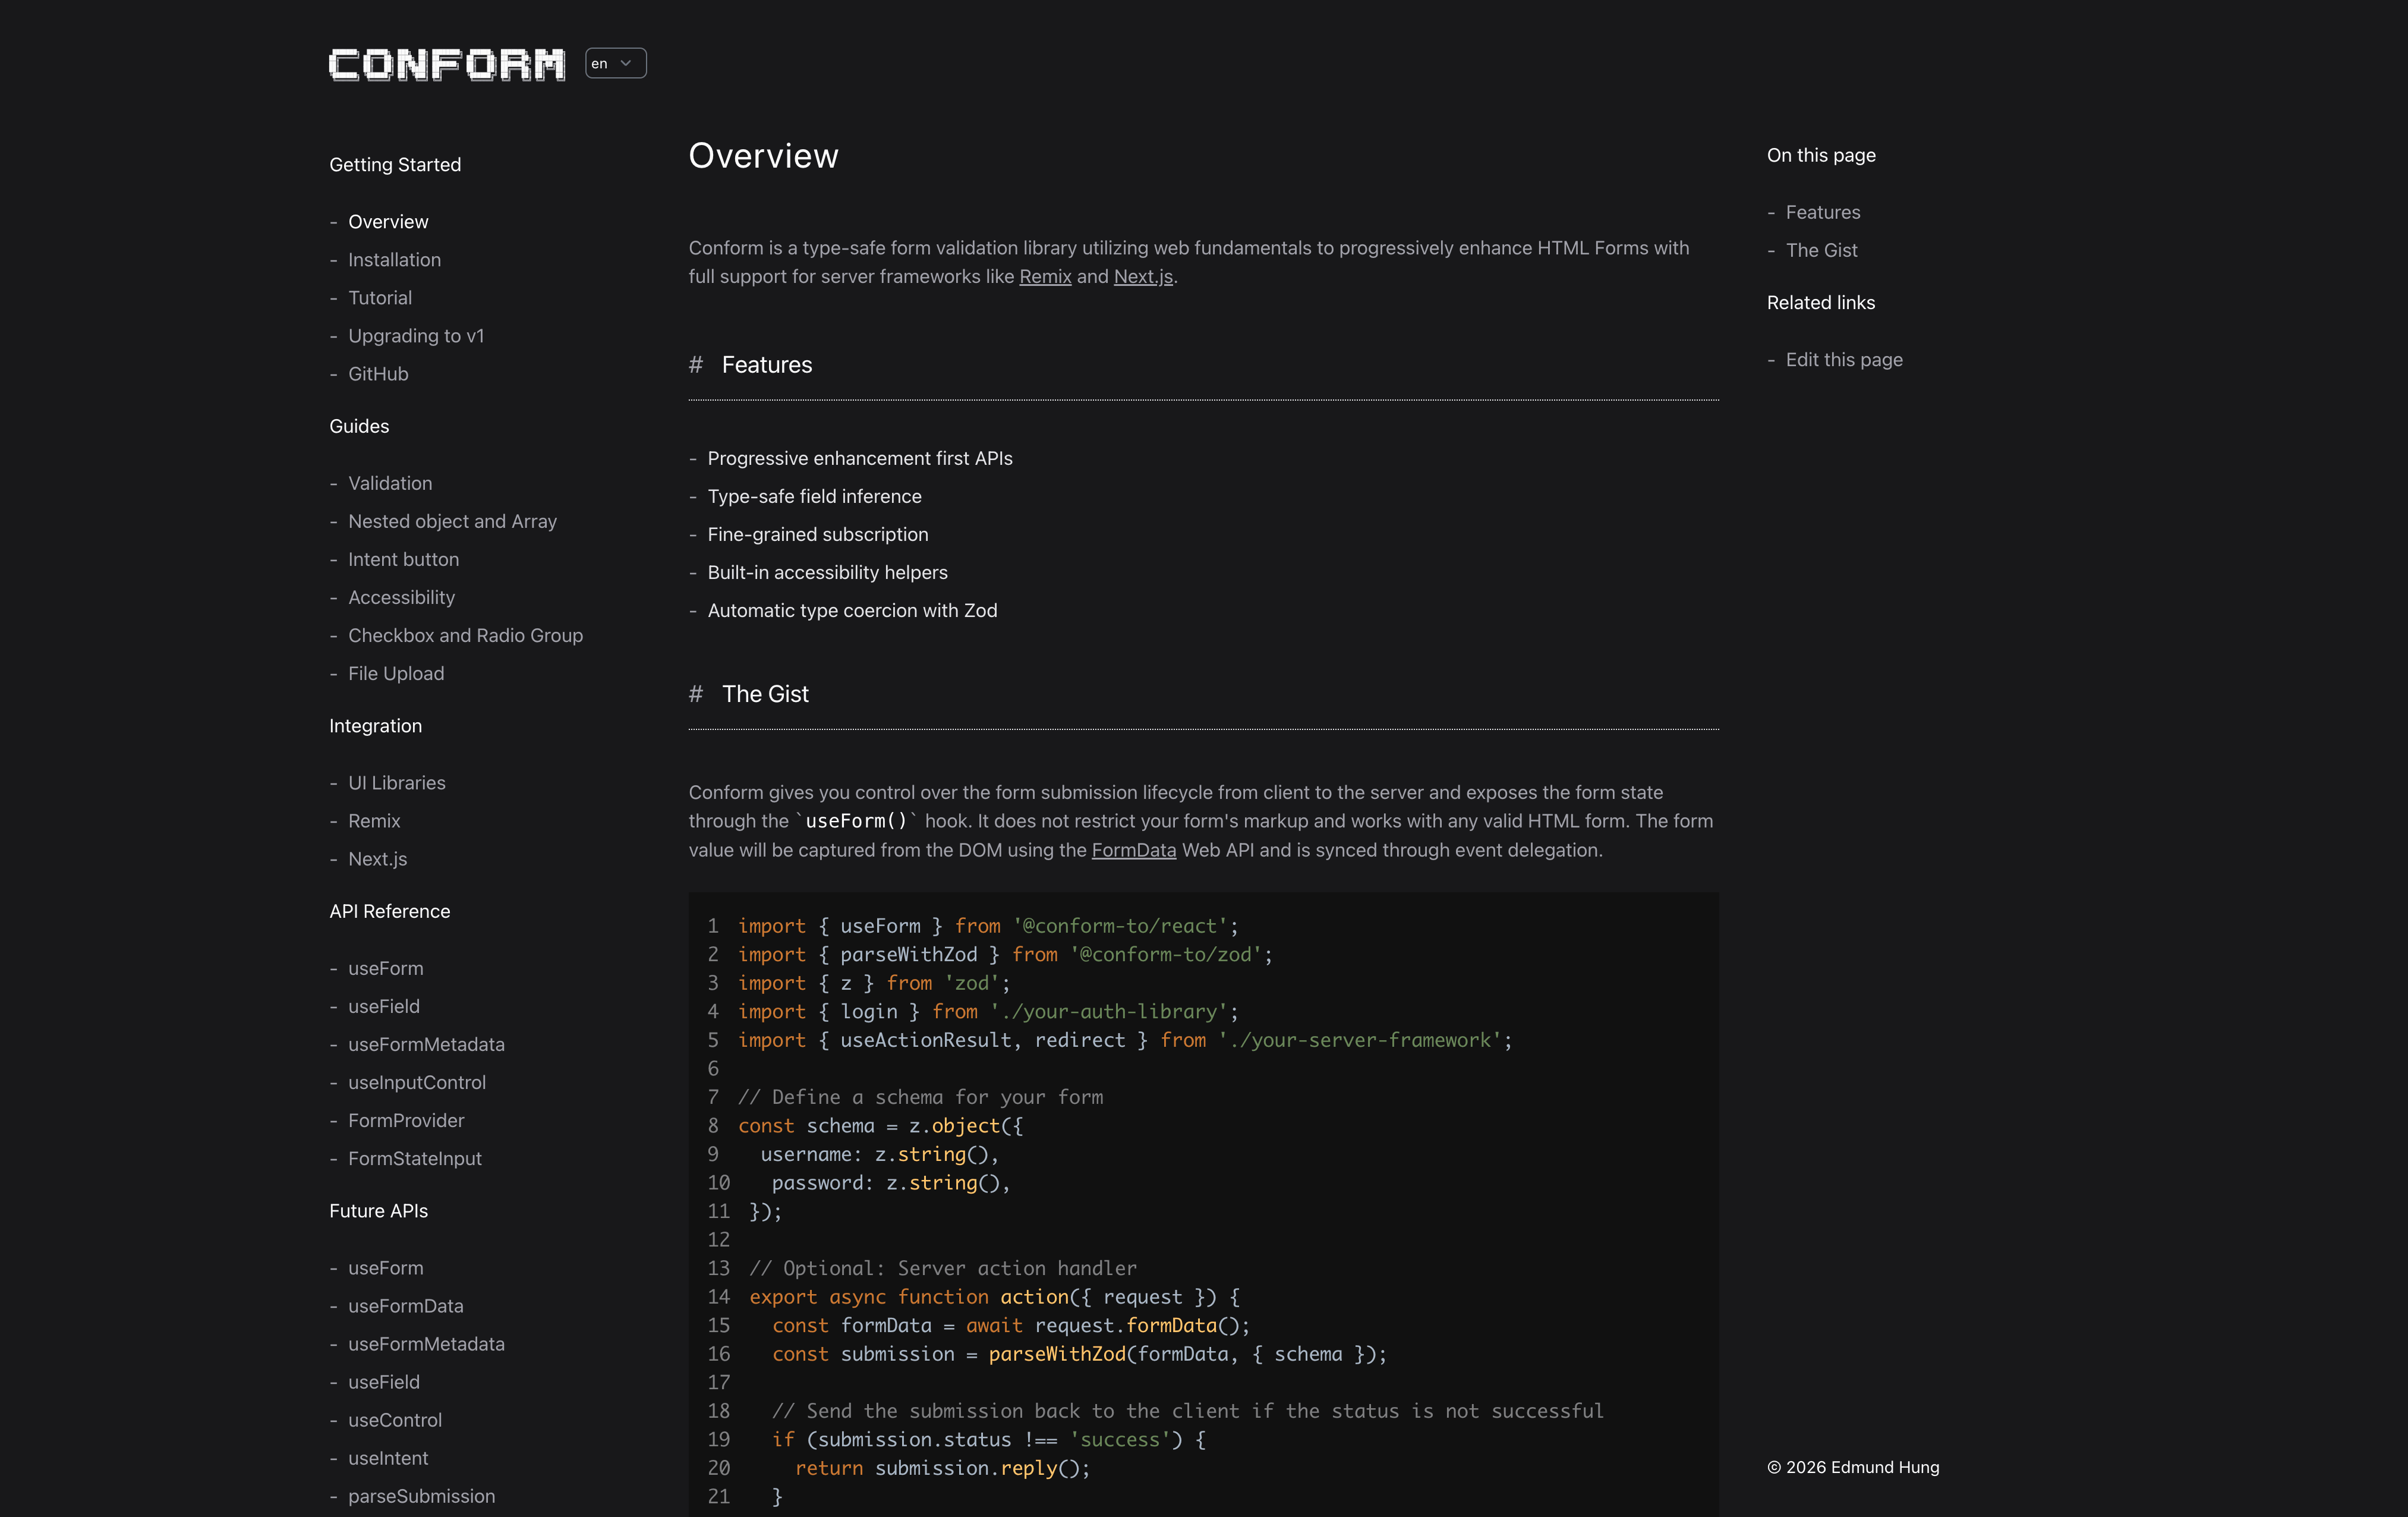Click 'Fine-grained subscription' list item

[817, 534]
